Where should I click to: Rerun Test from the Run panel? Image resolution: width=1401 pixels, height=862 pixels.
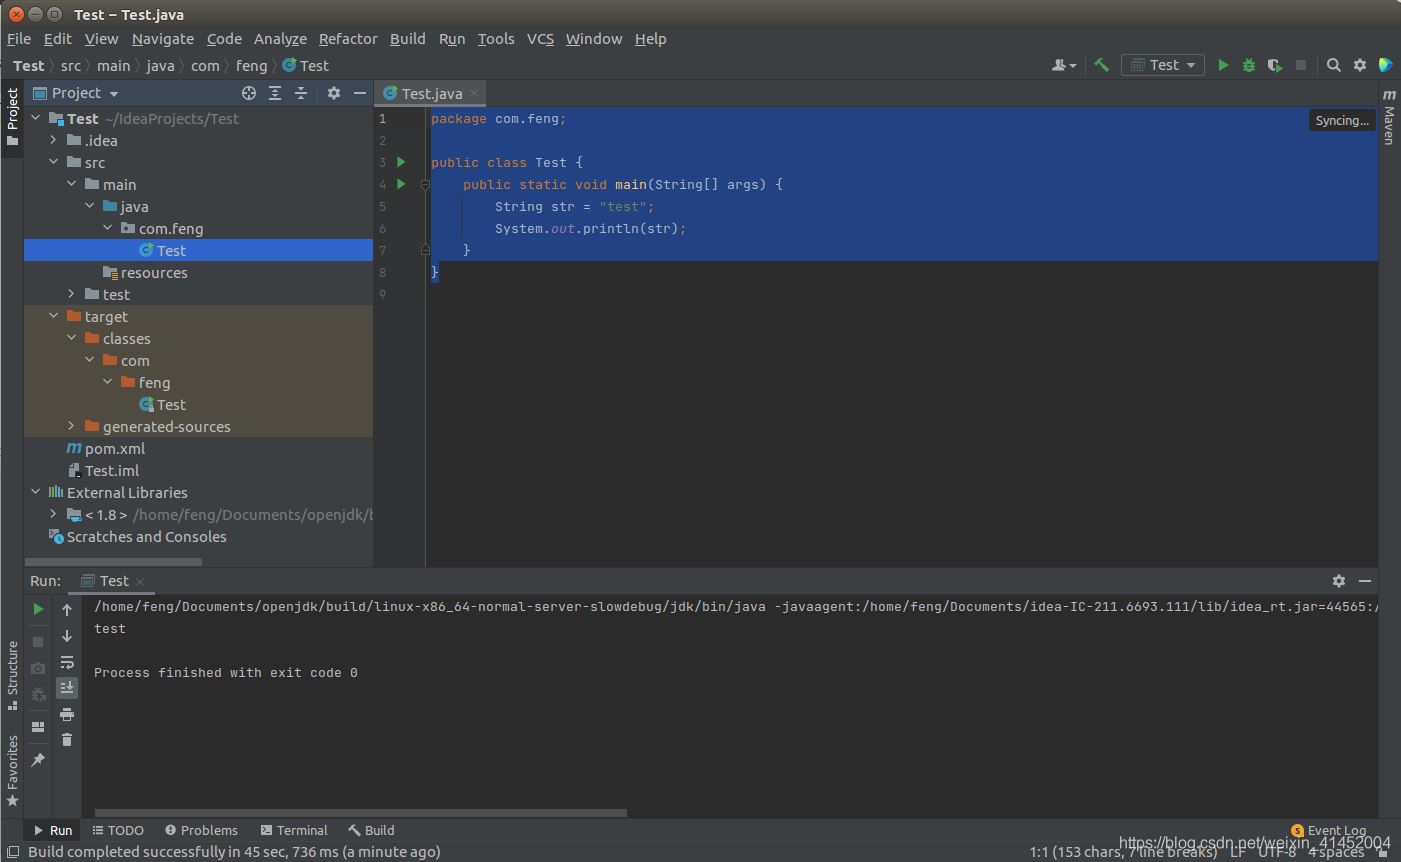38,609
